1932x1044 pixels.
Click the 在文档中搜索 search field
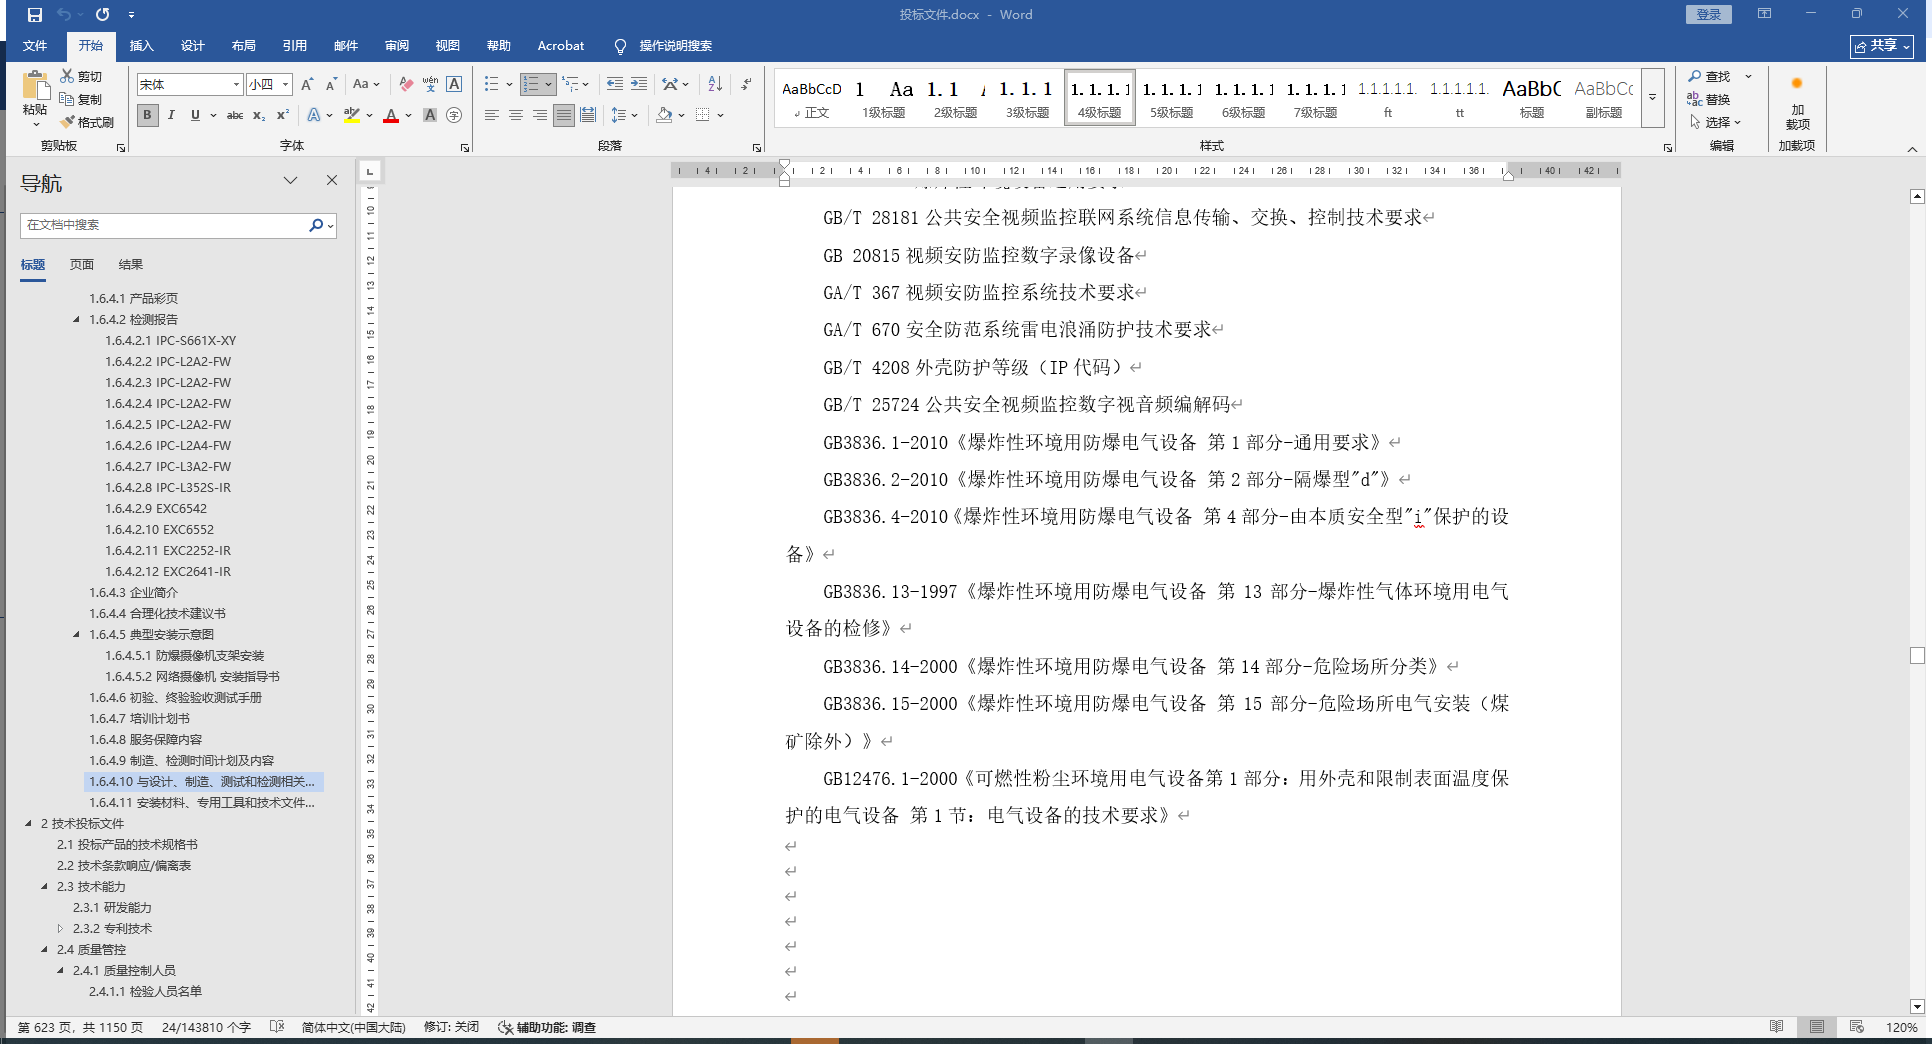(x=164, y=225)
